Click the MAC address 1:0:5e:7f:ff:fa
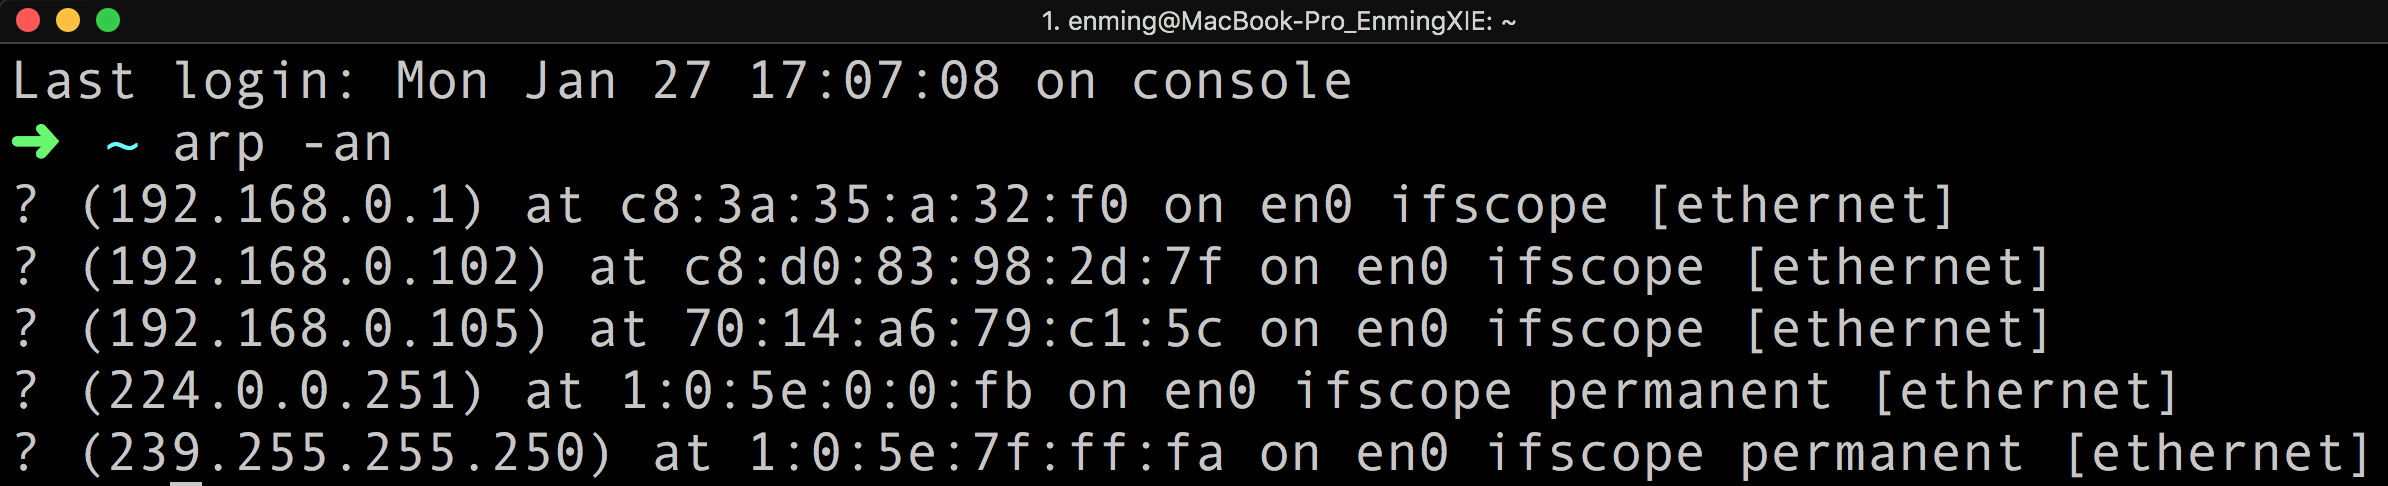Screen dimensions: 2388x486 986,453
